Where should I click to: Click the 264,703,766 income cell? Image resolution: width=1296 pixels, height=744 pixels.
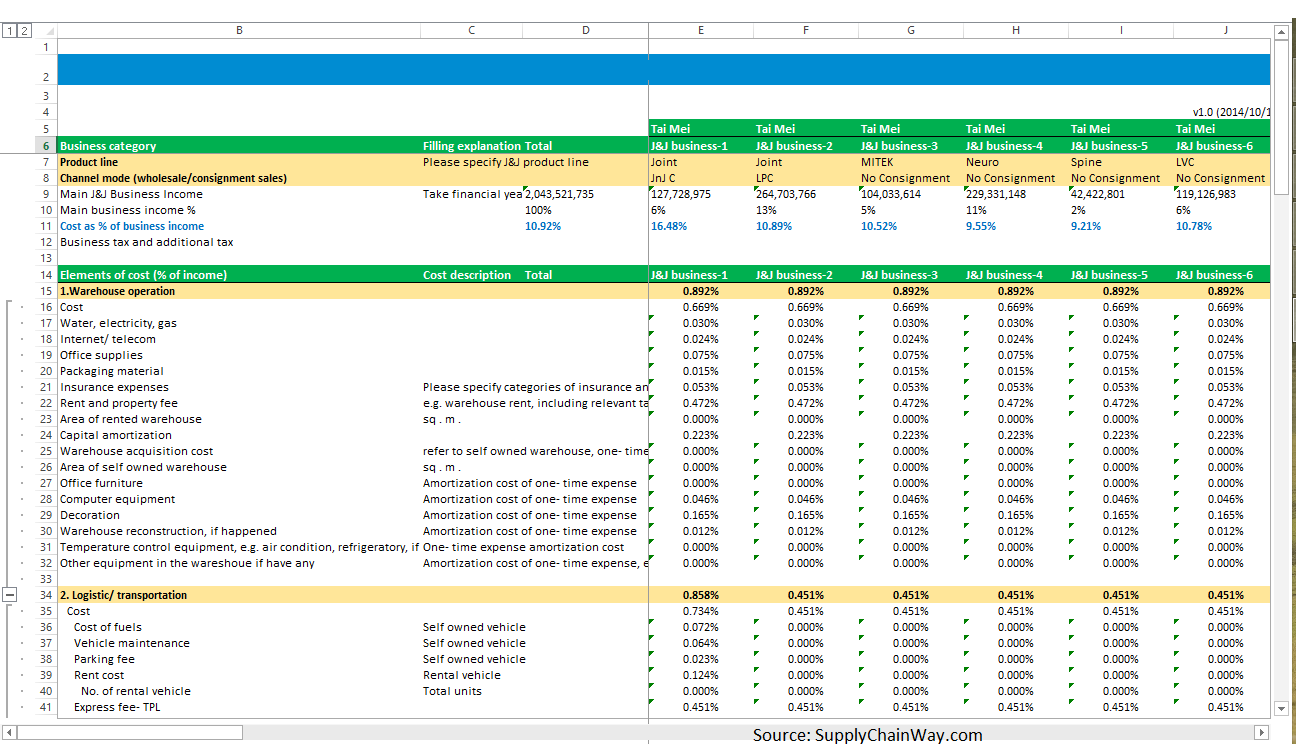coord(806,194)
